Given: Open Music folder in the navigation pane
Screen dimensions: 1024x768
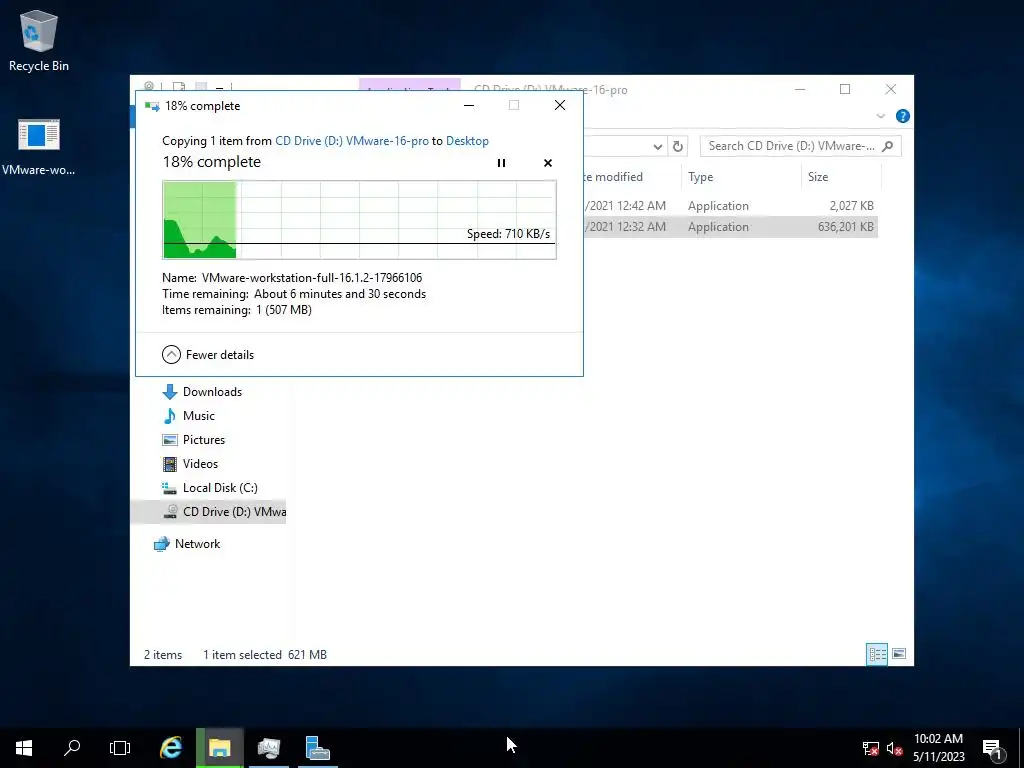Looking at the screenshot, I should tap(199, 416).
